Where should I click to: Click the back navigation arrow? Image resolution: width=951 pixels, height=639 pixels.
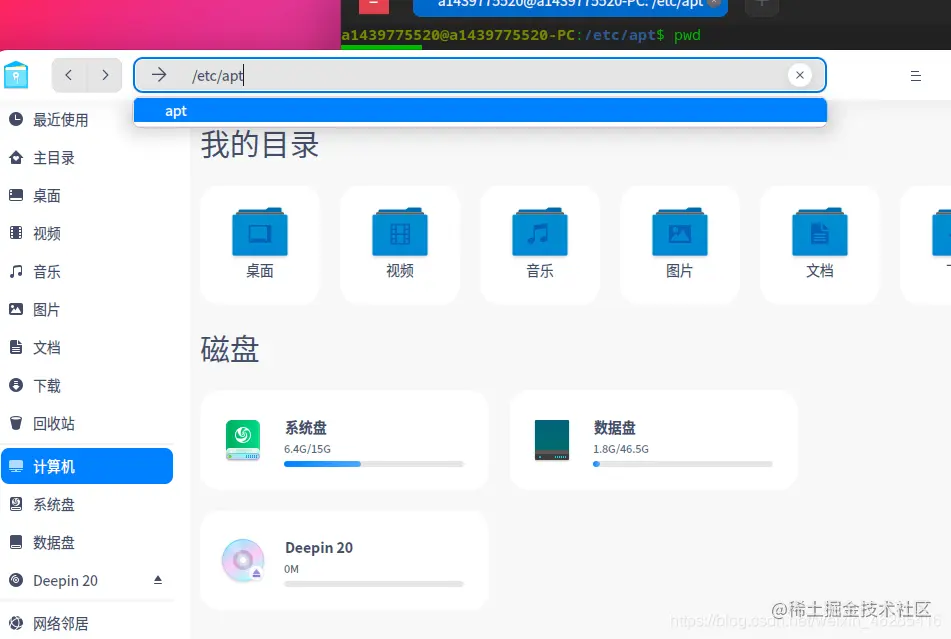(x=68, y=74)
